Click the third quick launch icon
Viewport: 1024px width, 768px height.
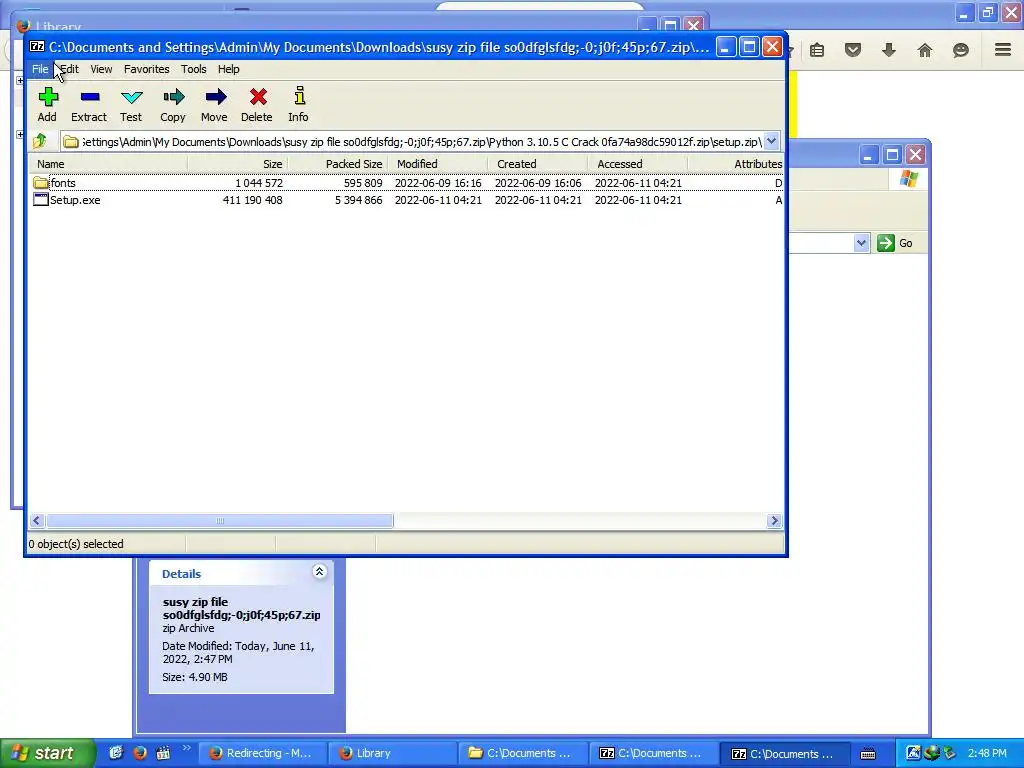click(x=163, y=753)
